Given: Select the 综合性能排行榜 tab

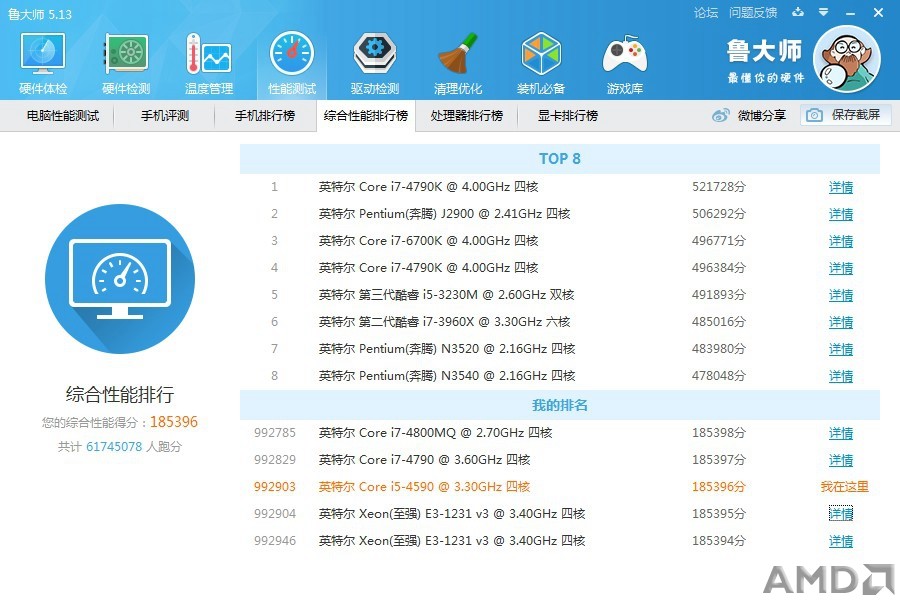Looking at the screenshot, I should pos(366,116).
